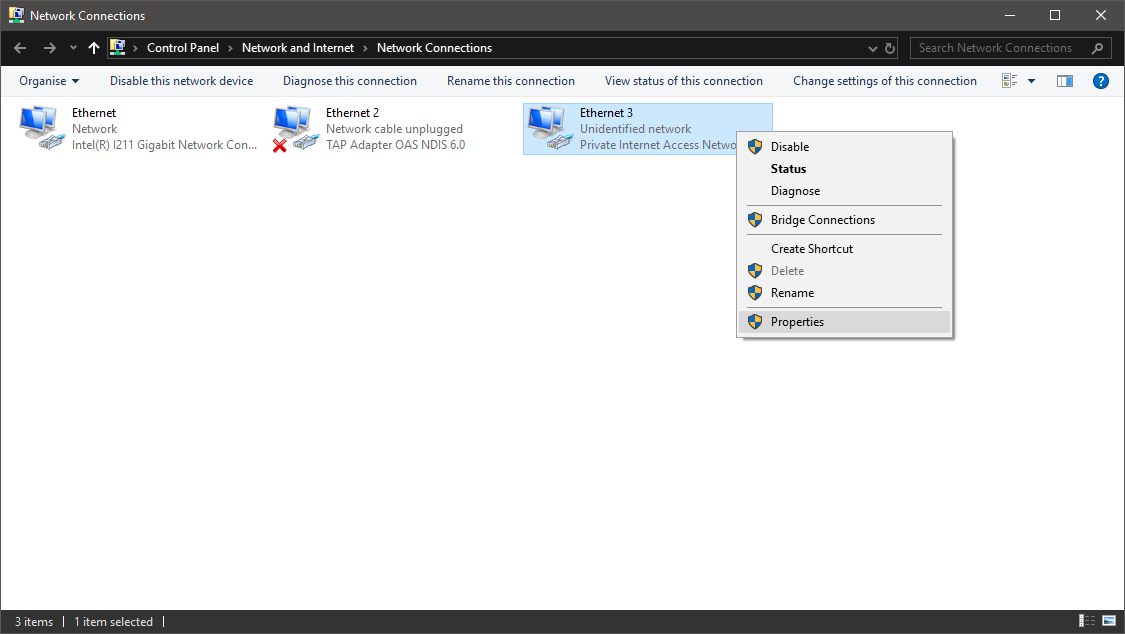The width and height of the screenshot is (1125, 634).
Task: Click the shield icon beside Properties
Action: click(x=755, y=322)
